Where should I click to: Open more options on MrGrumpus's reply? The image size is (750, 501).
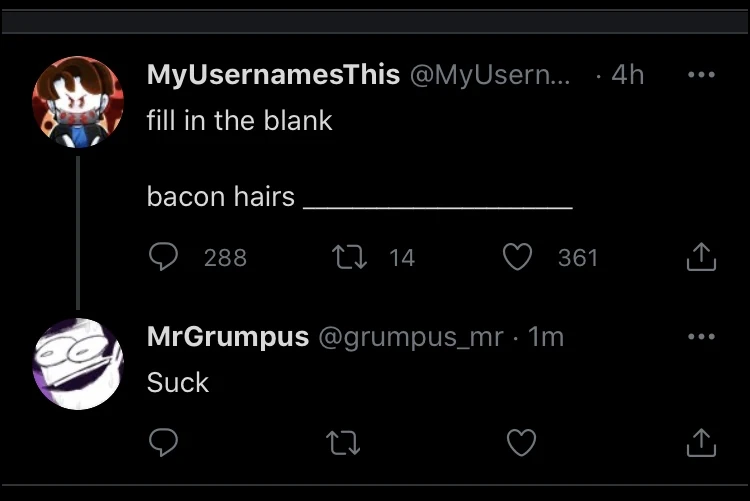701,337
